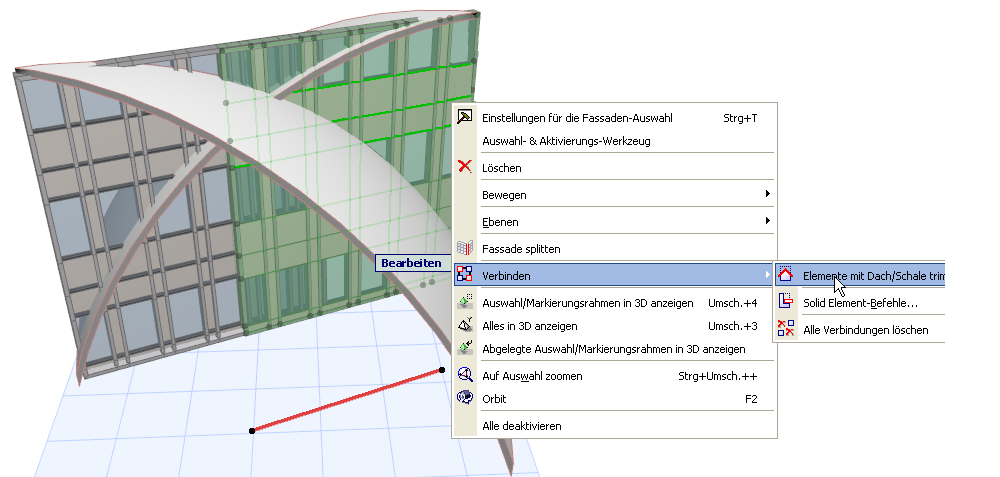The image size is (1000, 477).
Task: Expand the Bewegen submenu arrow
Action: [x=768, y=194]
